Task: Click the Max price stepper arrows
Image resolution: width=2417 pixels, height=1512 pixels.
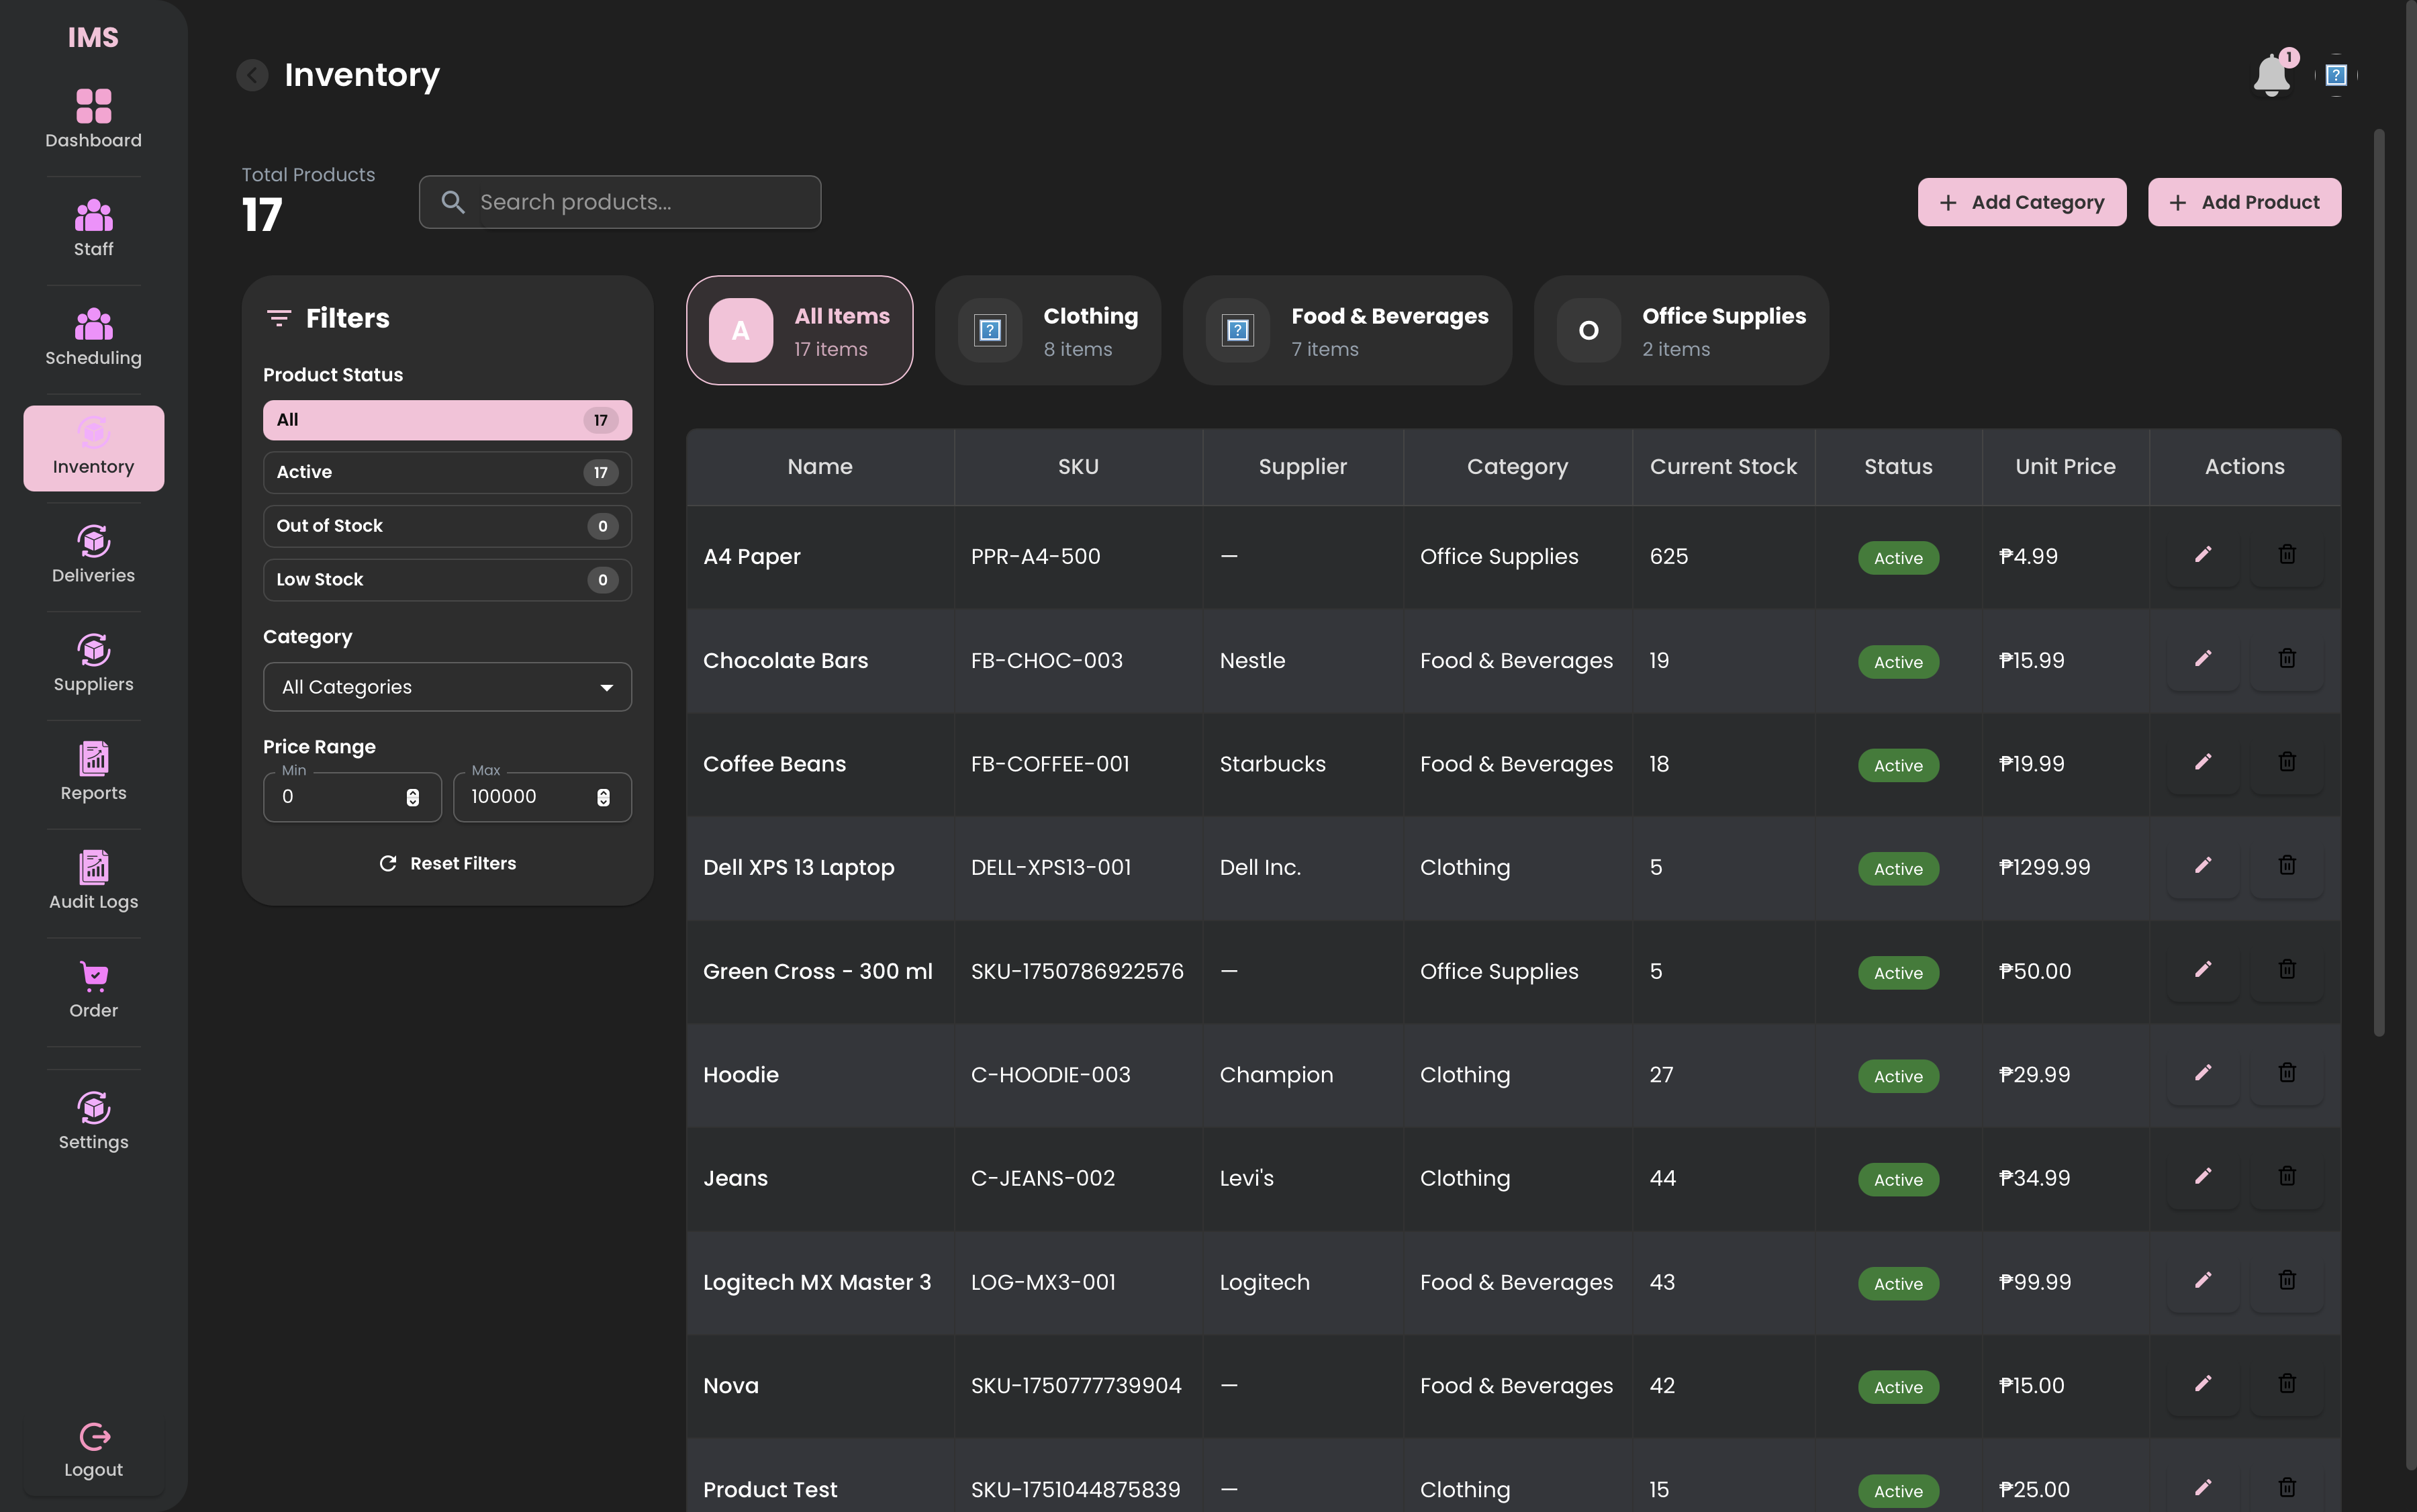Action: tap(603, 797)
